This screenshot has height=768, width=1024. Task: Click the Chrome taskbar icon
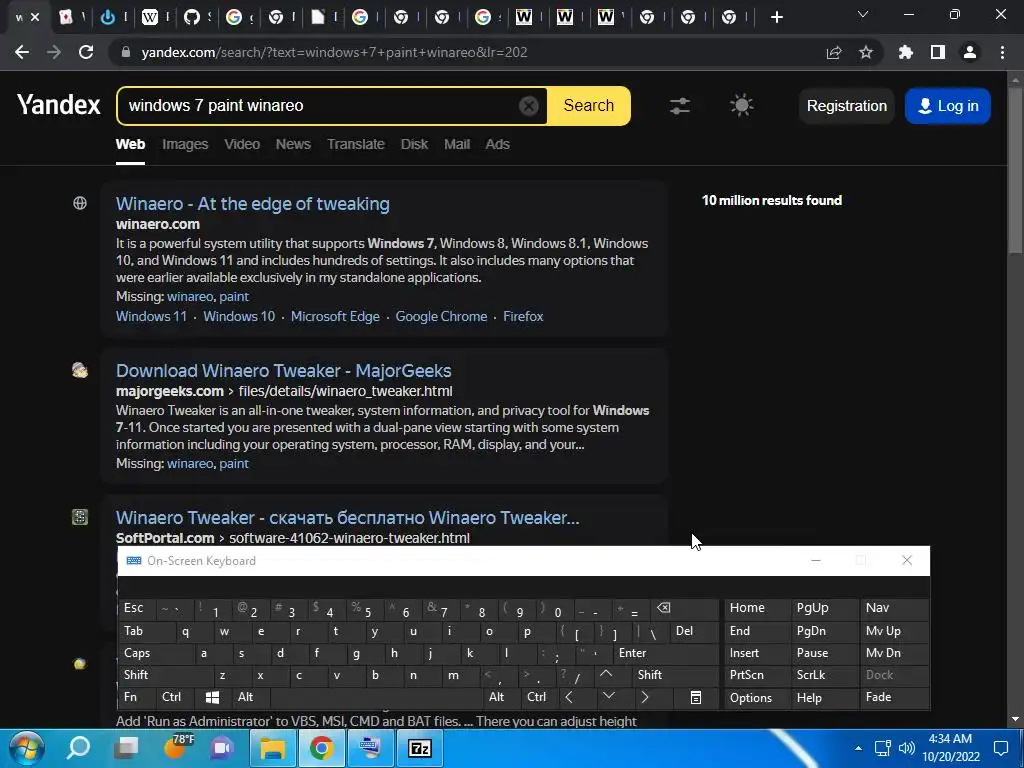click(321, 748)
